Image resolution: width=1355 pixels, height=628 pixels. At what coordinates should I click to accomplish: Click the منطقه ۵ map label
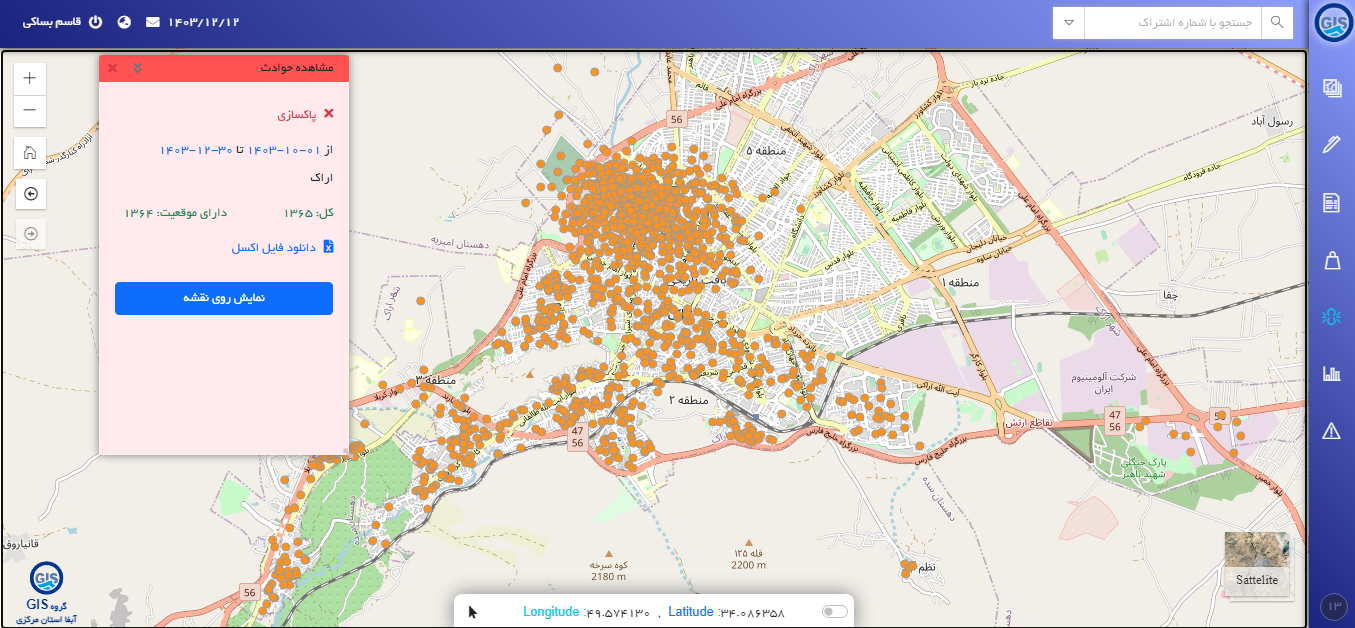click(767, 150)
